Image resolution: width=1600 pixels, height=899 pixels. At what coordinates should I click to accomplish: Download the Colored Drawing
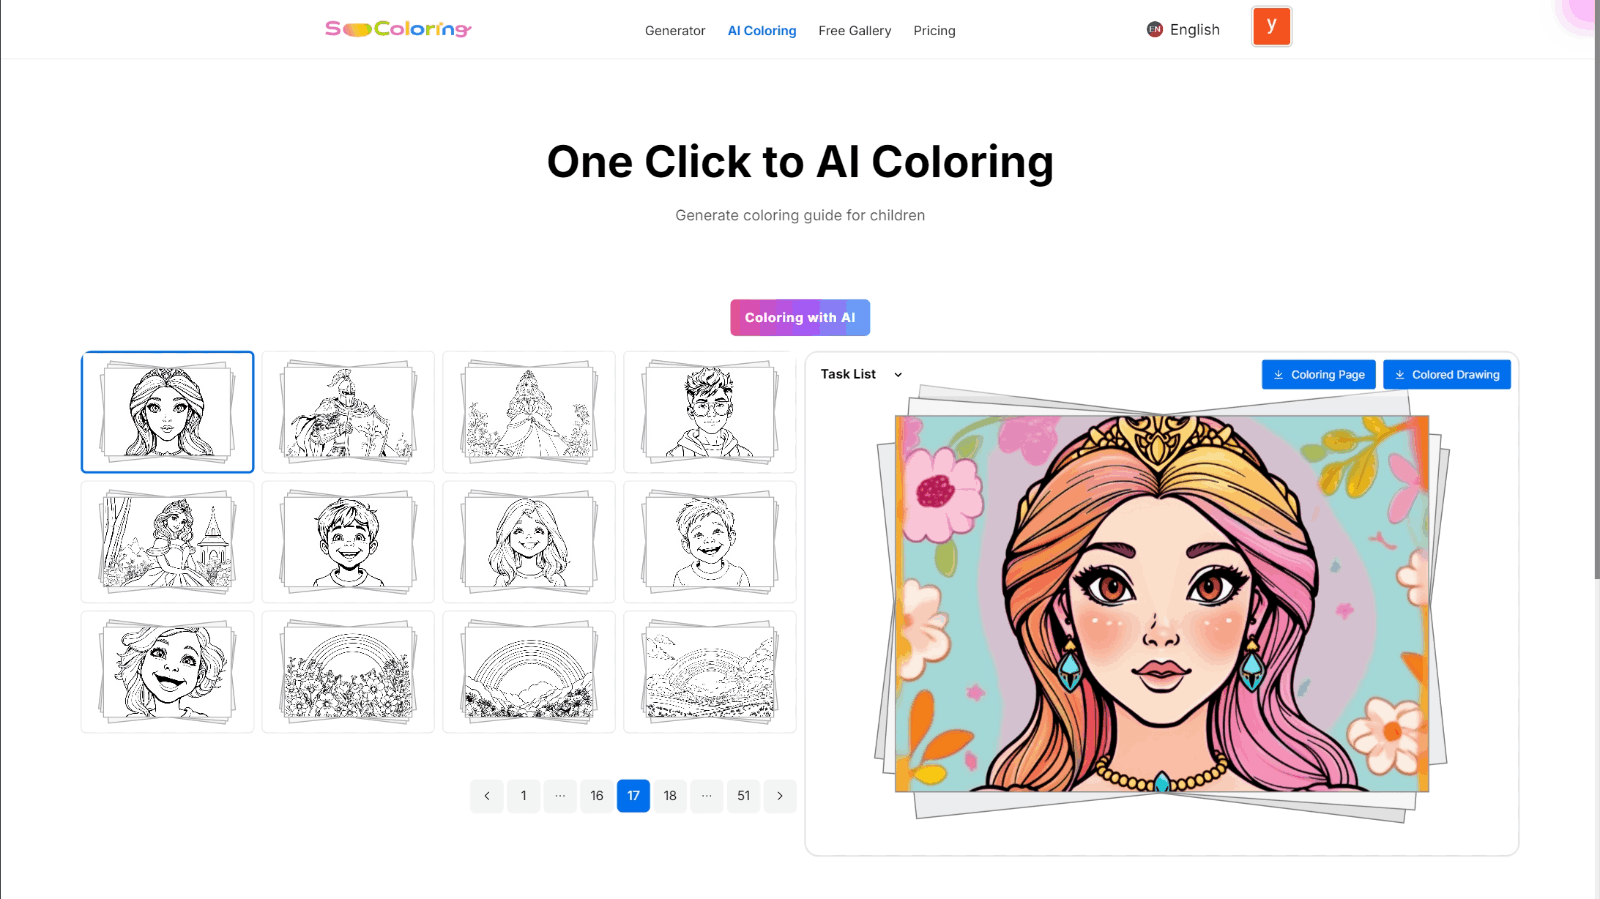(x=1447, y=375)
